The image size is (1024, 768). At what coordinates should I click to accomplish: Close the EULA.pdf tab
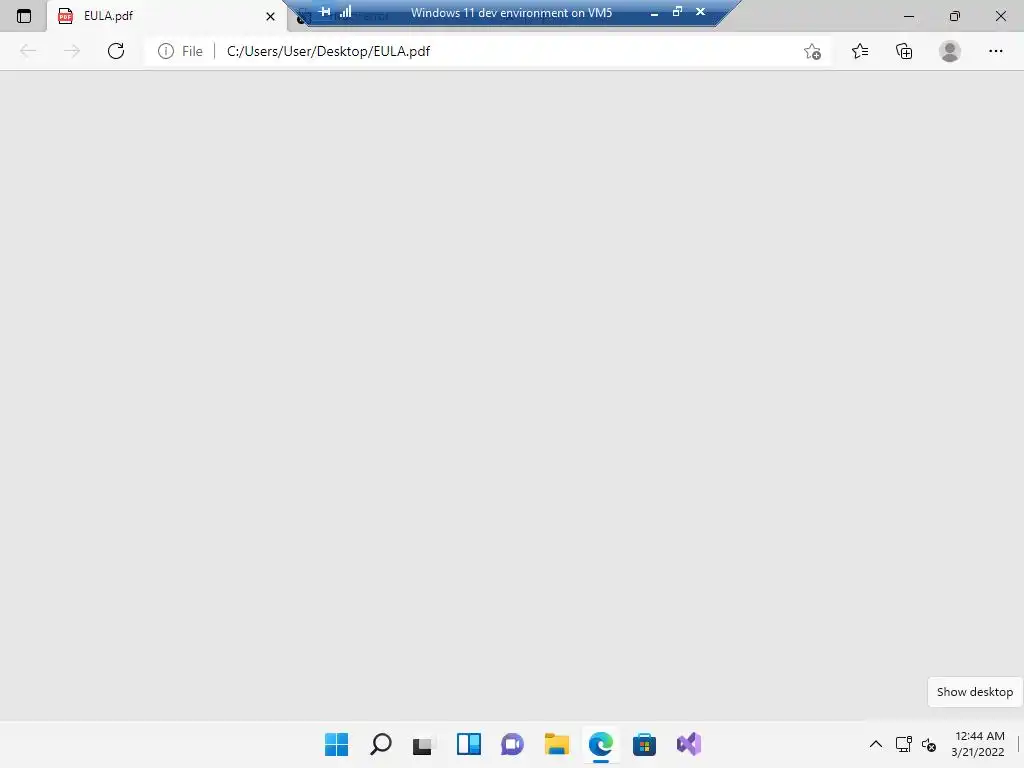click(x=270, y=16)
